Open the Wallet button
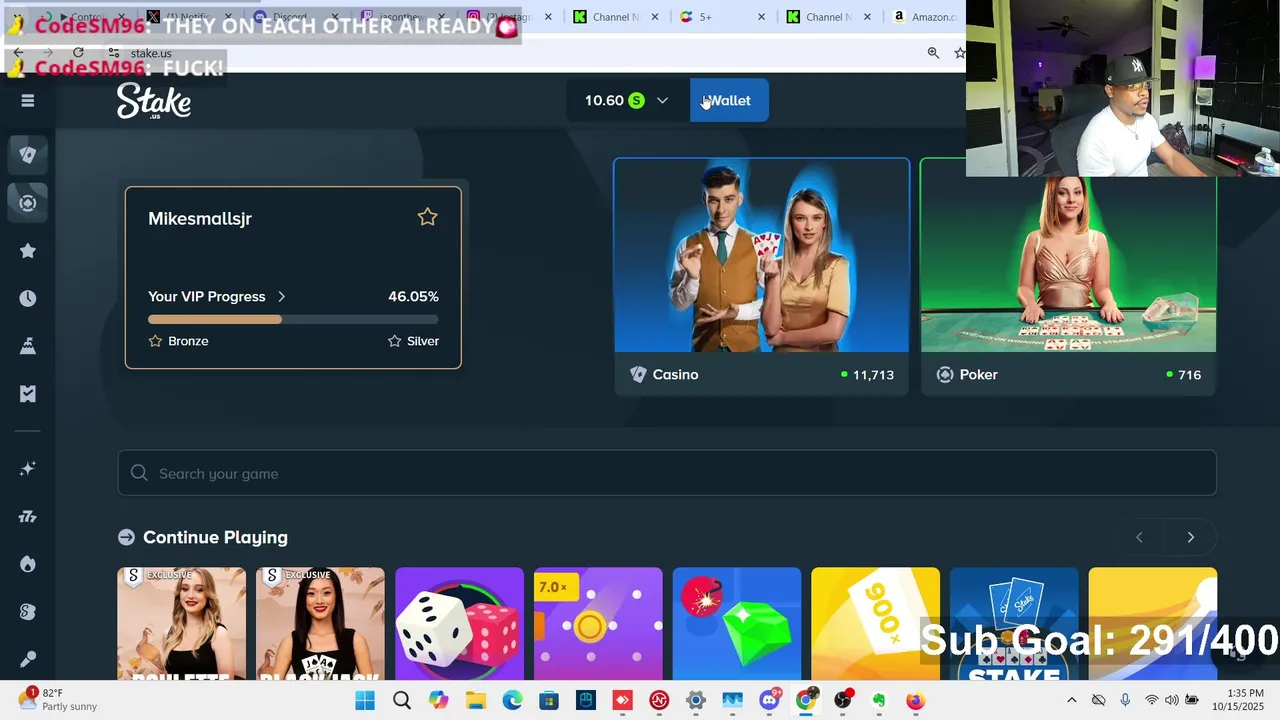Viewport: 1280px width, 720px height. 729,100
